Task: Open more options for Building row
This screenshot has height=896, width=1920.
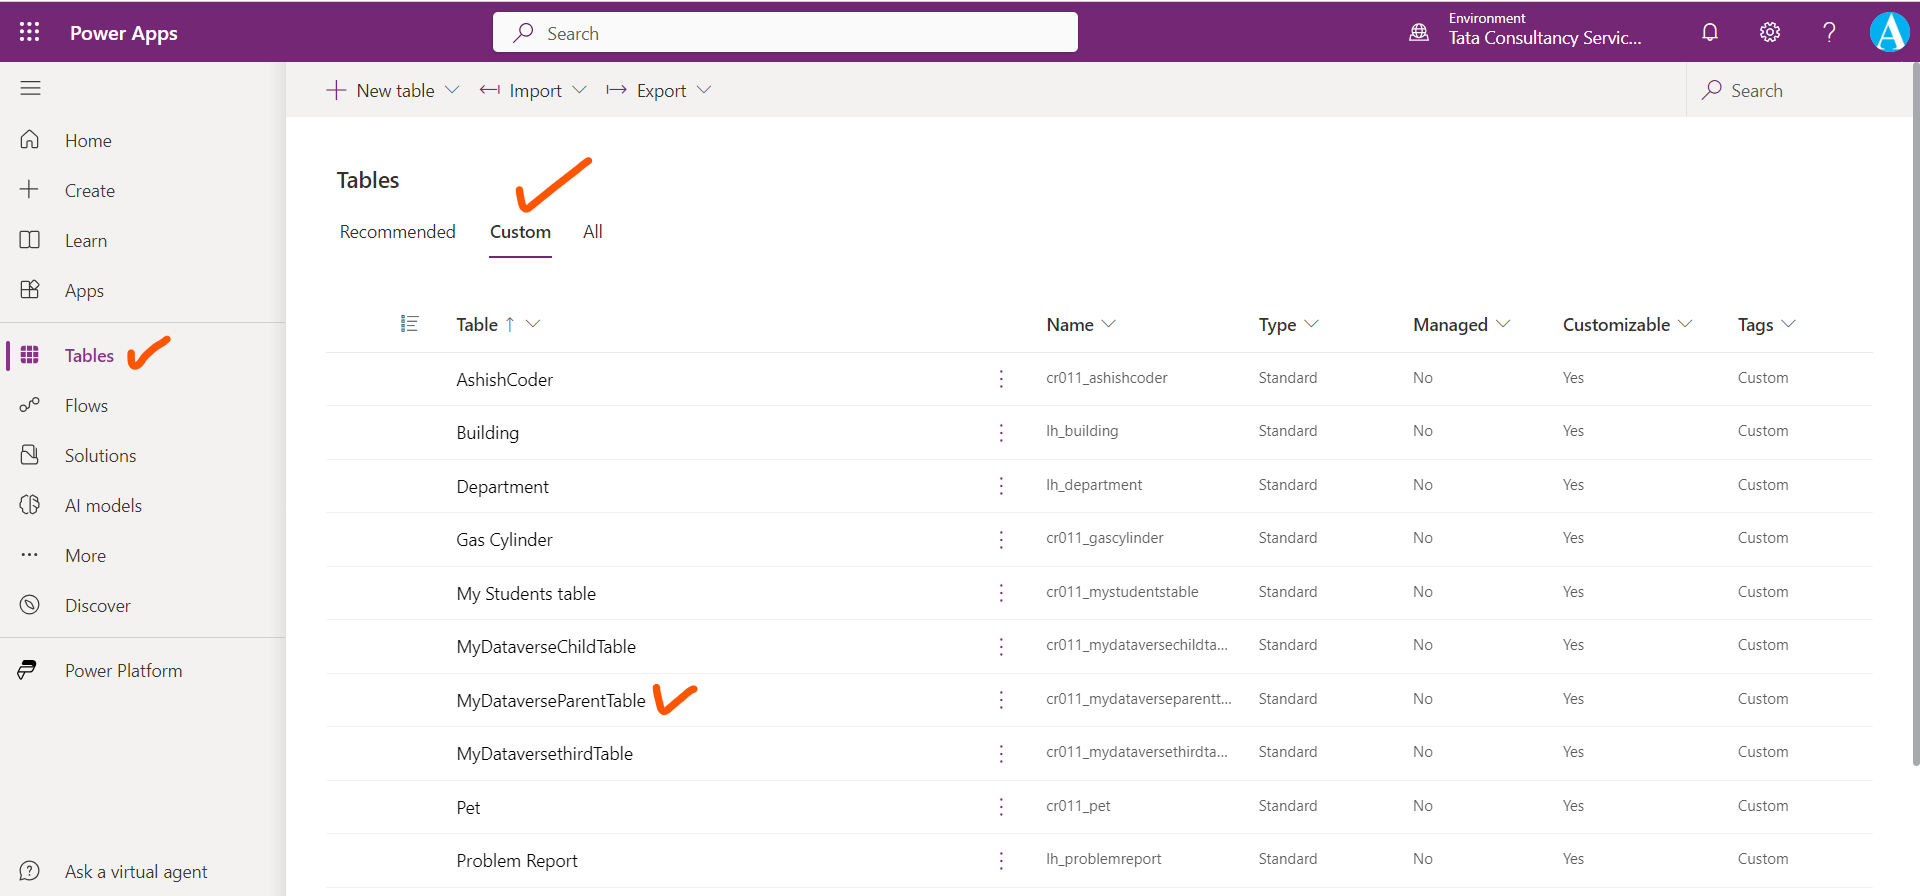Action: [1001, 432]
